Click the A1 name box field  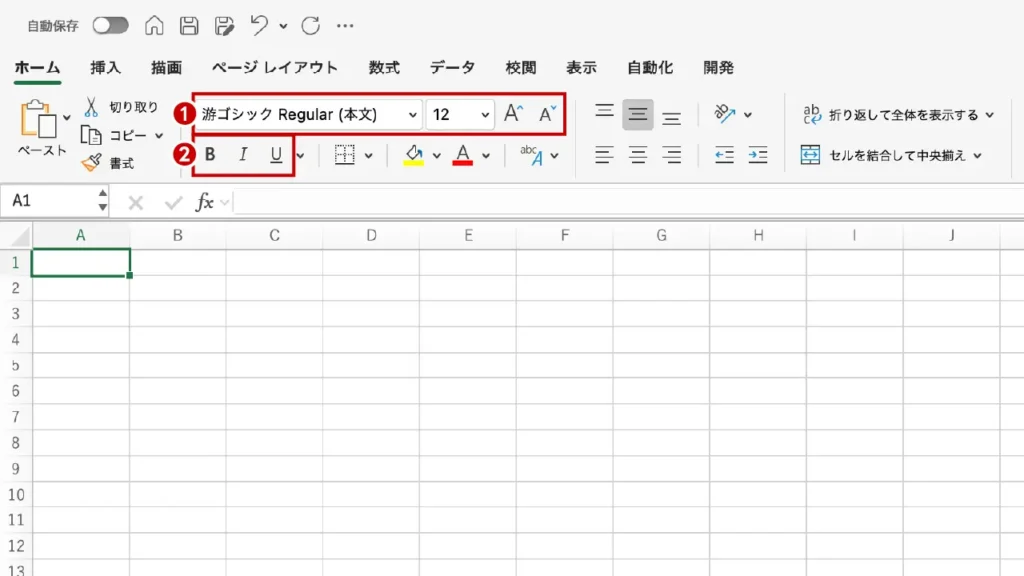click(48, 201)
